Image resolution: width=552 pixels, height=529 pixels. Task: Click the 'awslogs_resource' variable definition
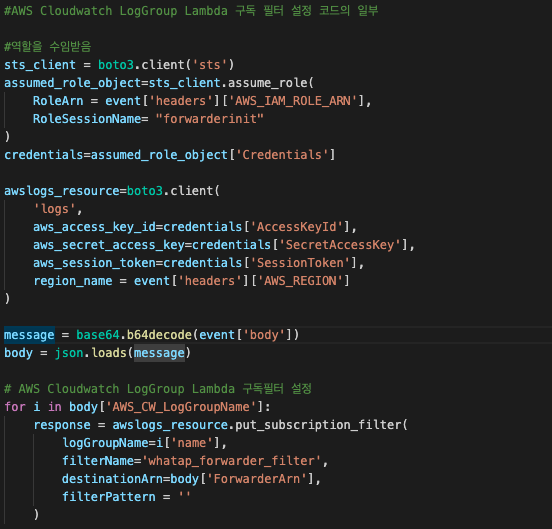click(x=62, y=191)
